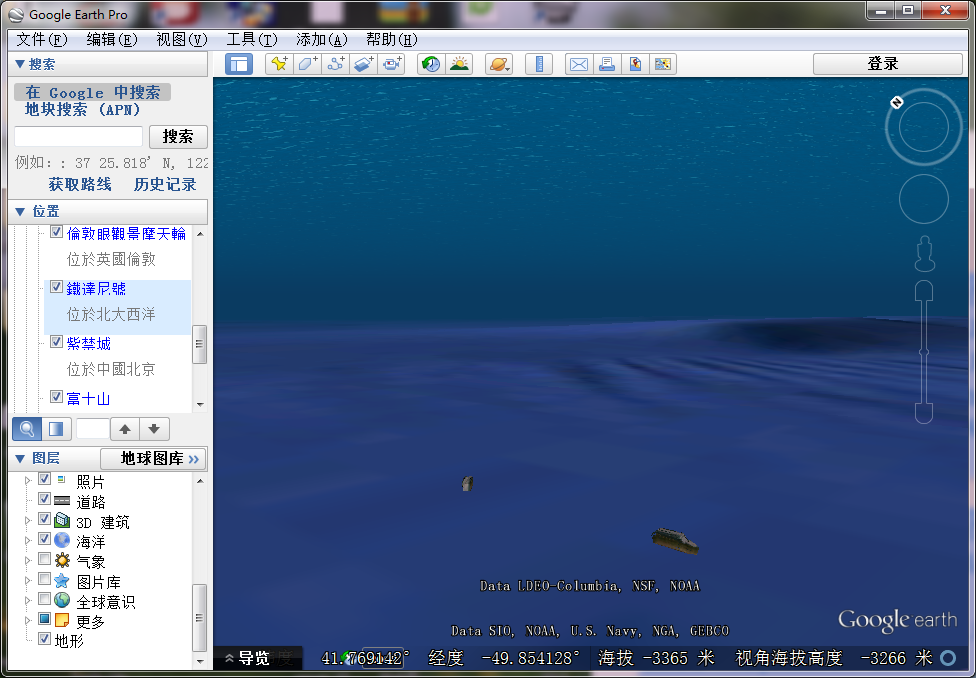The image size is (976, 678).
Task: Disable the 海洋 layer checkbox
Action: coord(44,539)
